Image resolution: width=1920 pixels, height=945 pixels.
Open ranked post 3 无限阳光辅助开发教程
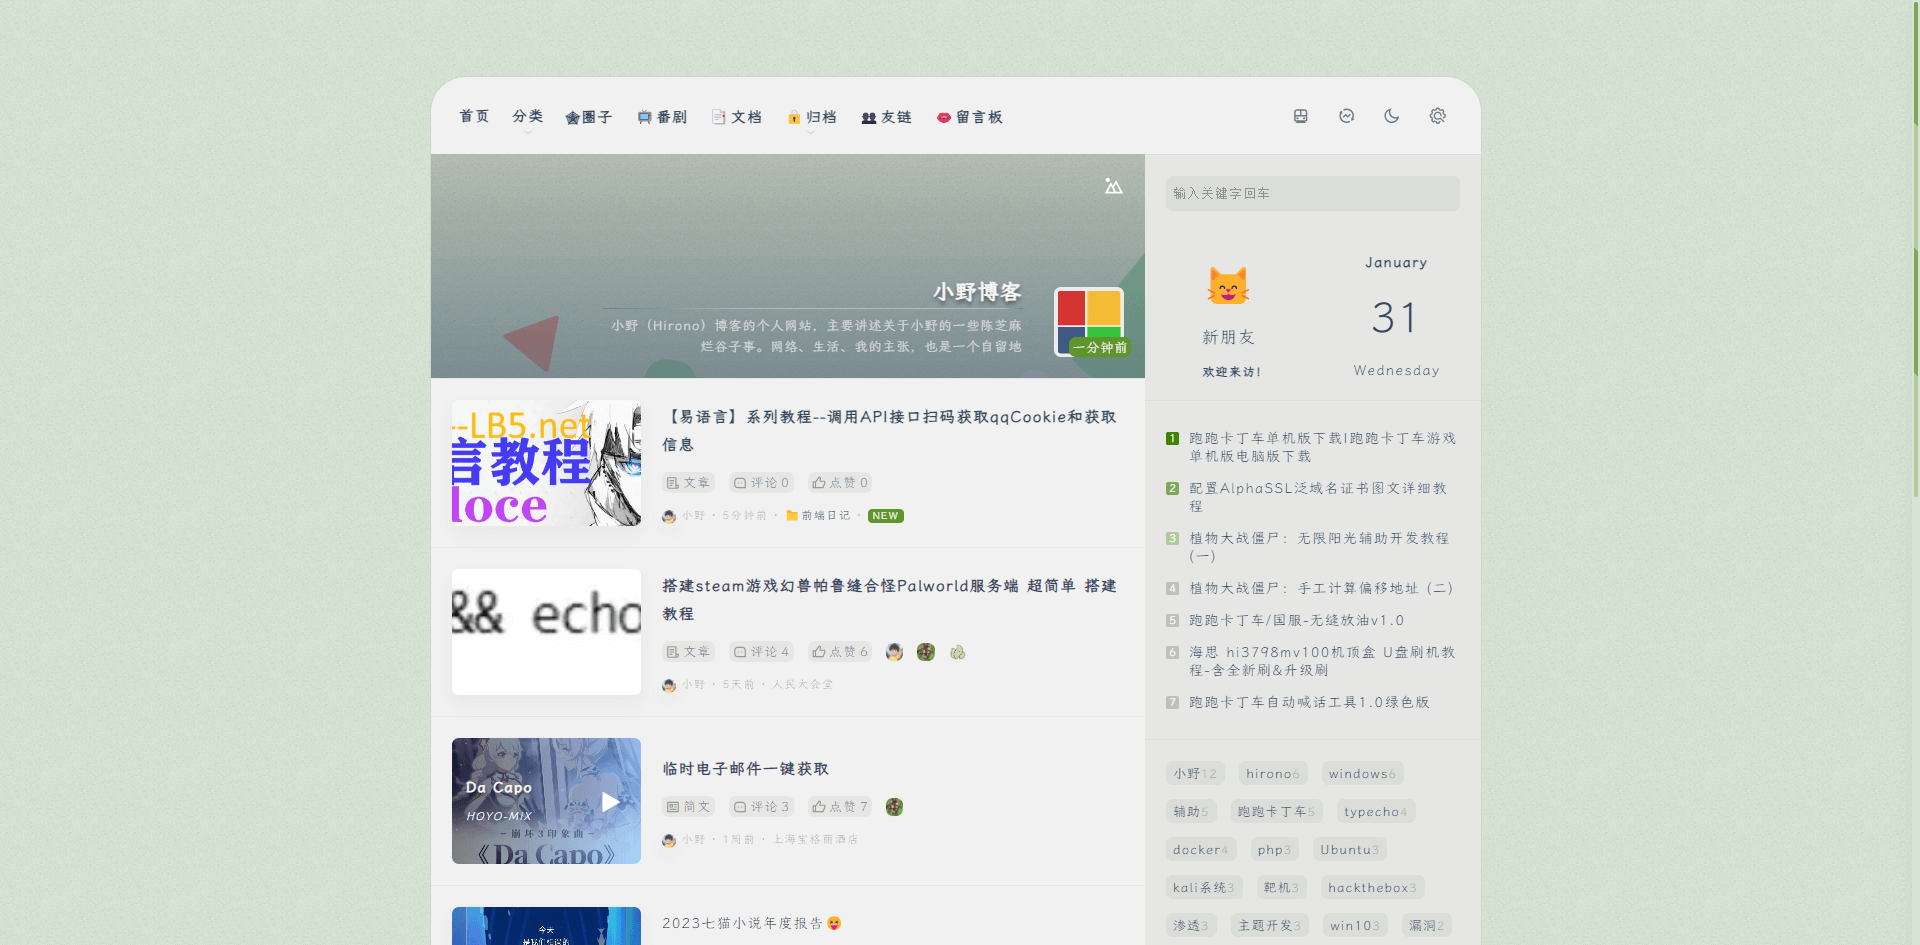1319,547
